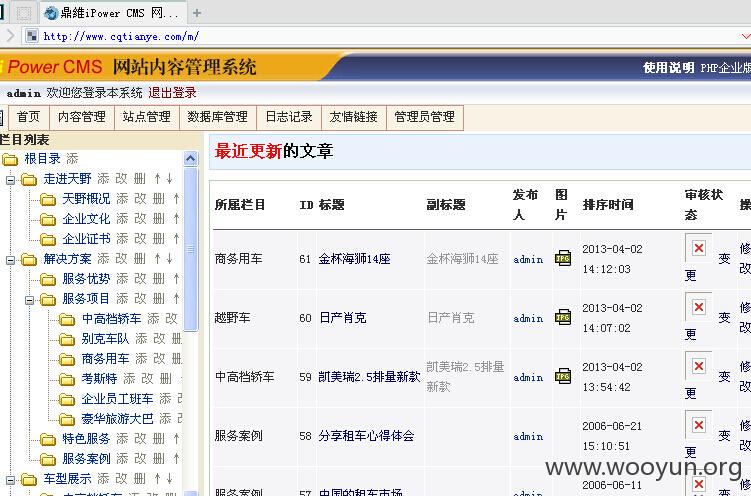Open the 站点管理 menu tab
The image size is (751, 496).
coord(147,117)
